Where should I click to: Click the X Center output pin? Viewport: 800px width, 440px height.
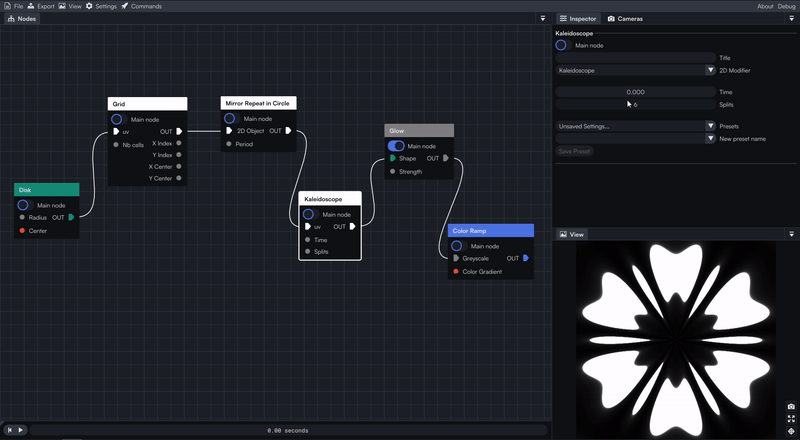(x=179, y=166)
